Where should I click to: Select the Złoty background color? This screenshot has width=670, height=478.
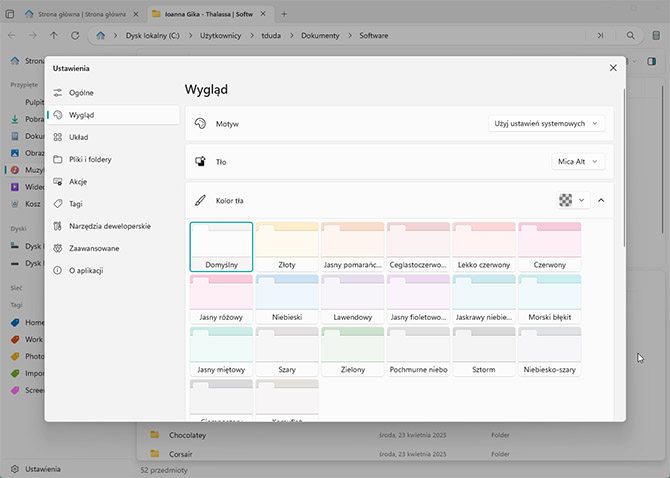click(287, 247)
